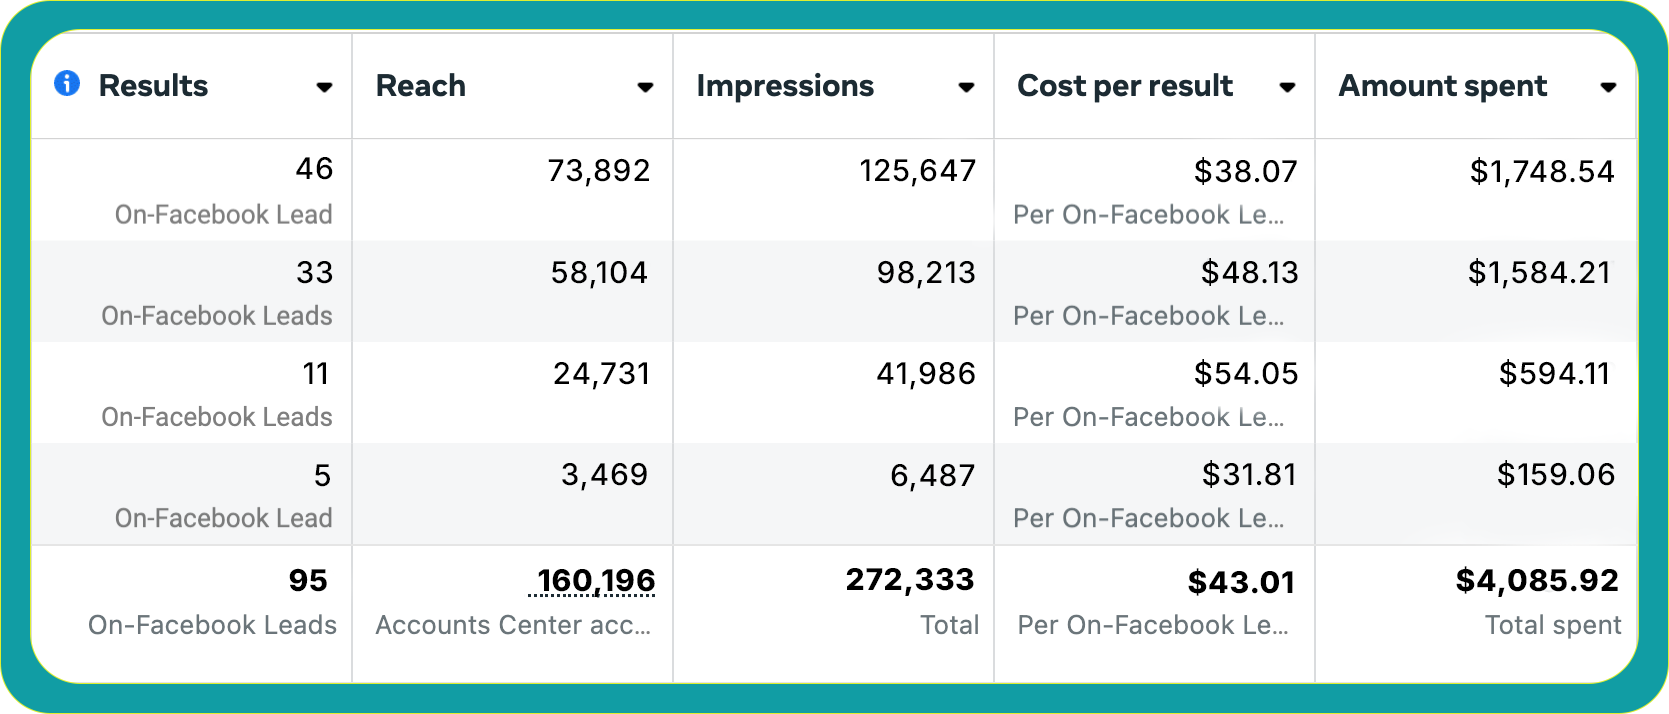Select the Impressions column header
The height and width of the screenshot is (714, 1669).
coord(785,86)
